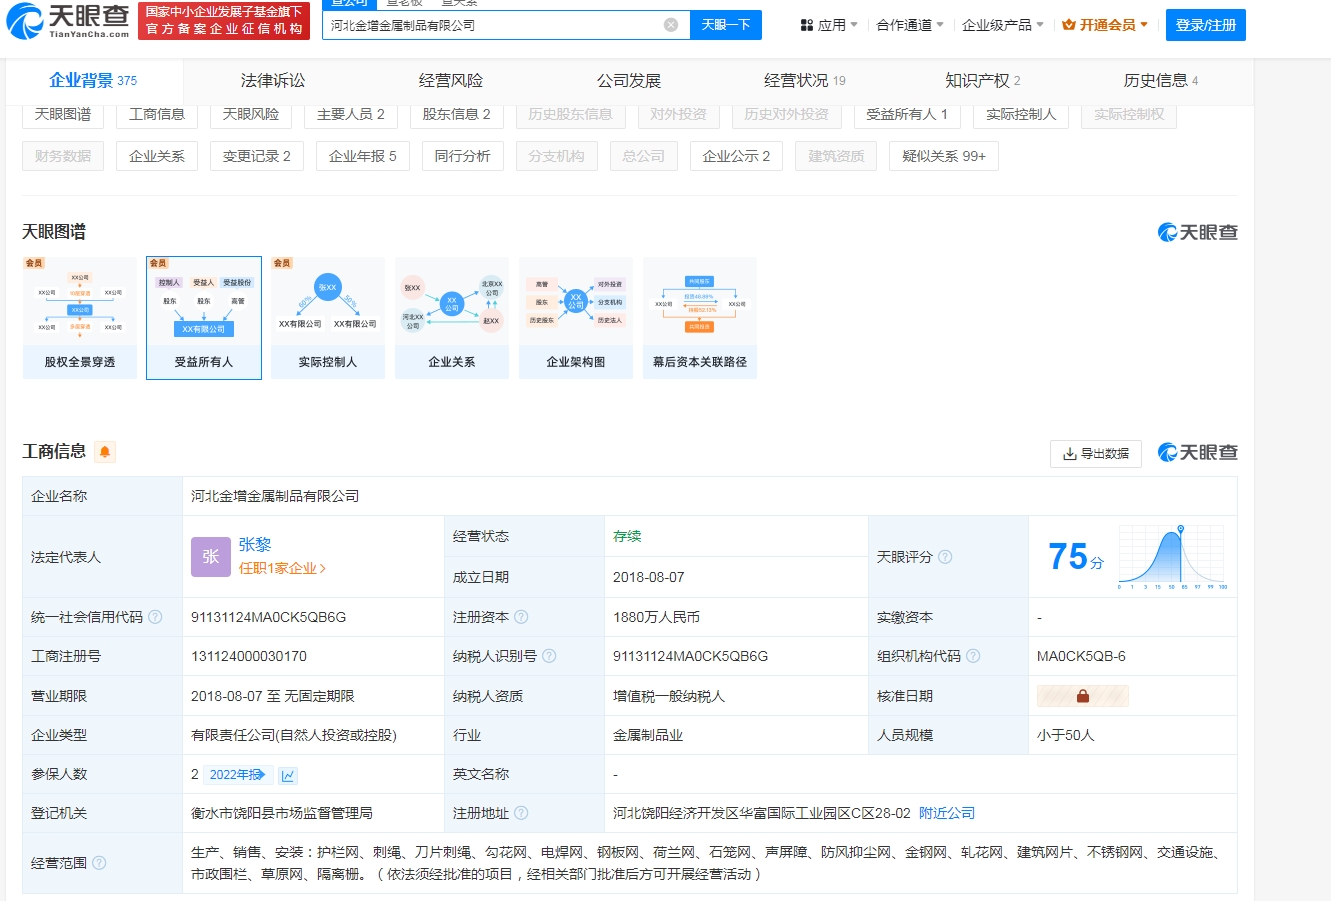Screen dimensions: 1331x901
Task: Click the 开通会员 crown icon
Action: click(1069, 25)
